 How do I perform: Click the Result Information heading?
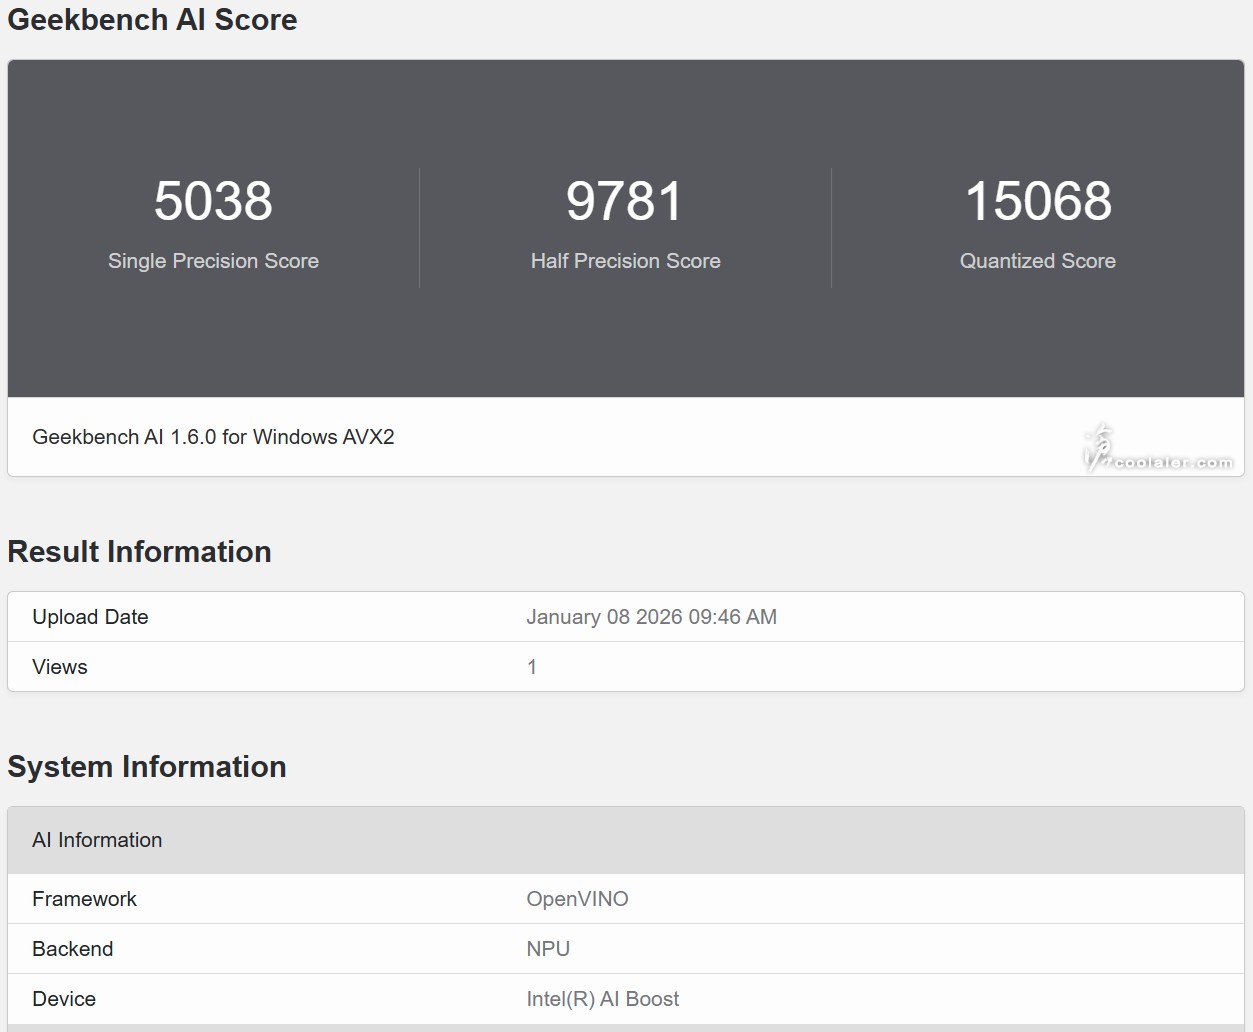pyautogui.click(x=139, y=552)
